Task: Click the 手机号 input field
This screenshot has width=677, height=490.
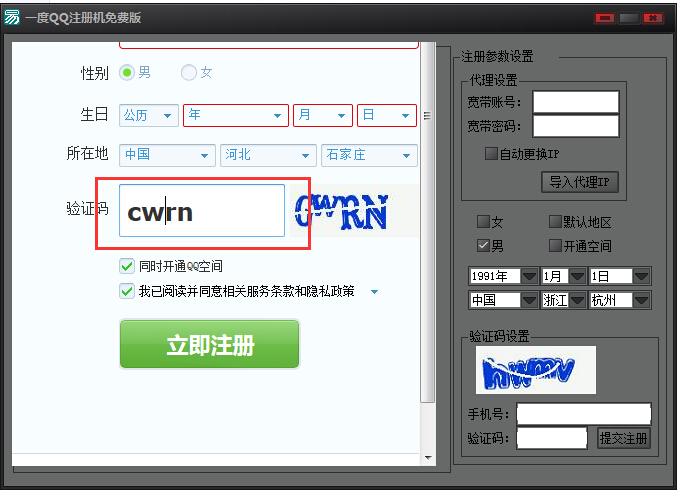Action: [x=584, y=414]
